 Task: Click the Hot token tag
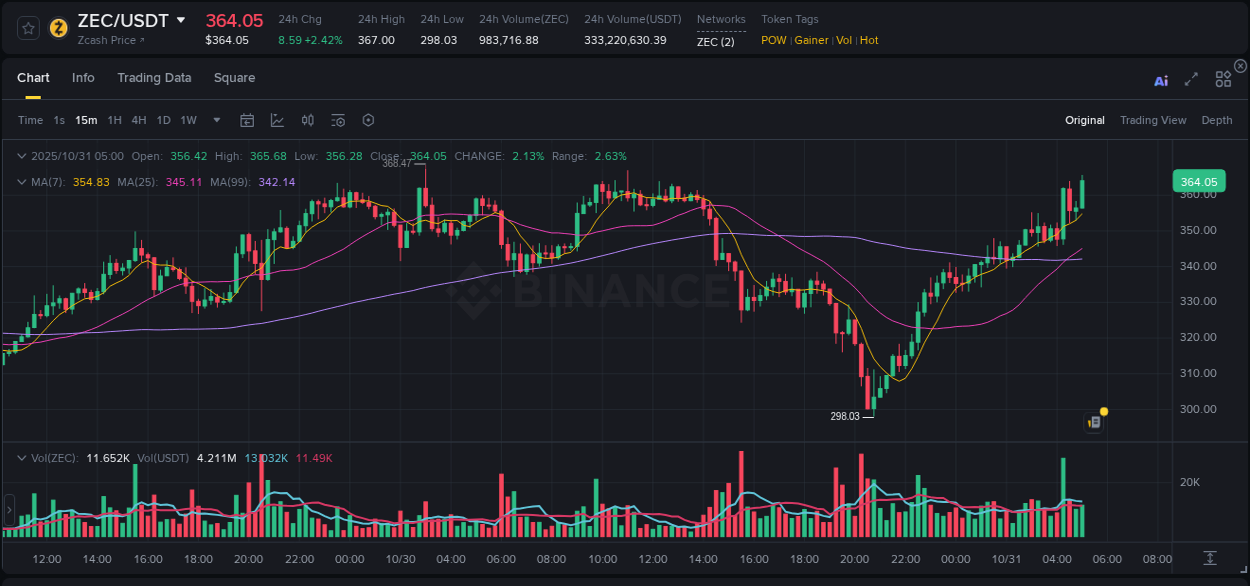[x=868, y=40]
